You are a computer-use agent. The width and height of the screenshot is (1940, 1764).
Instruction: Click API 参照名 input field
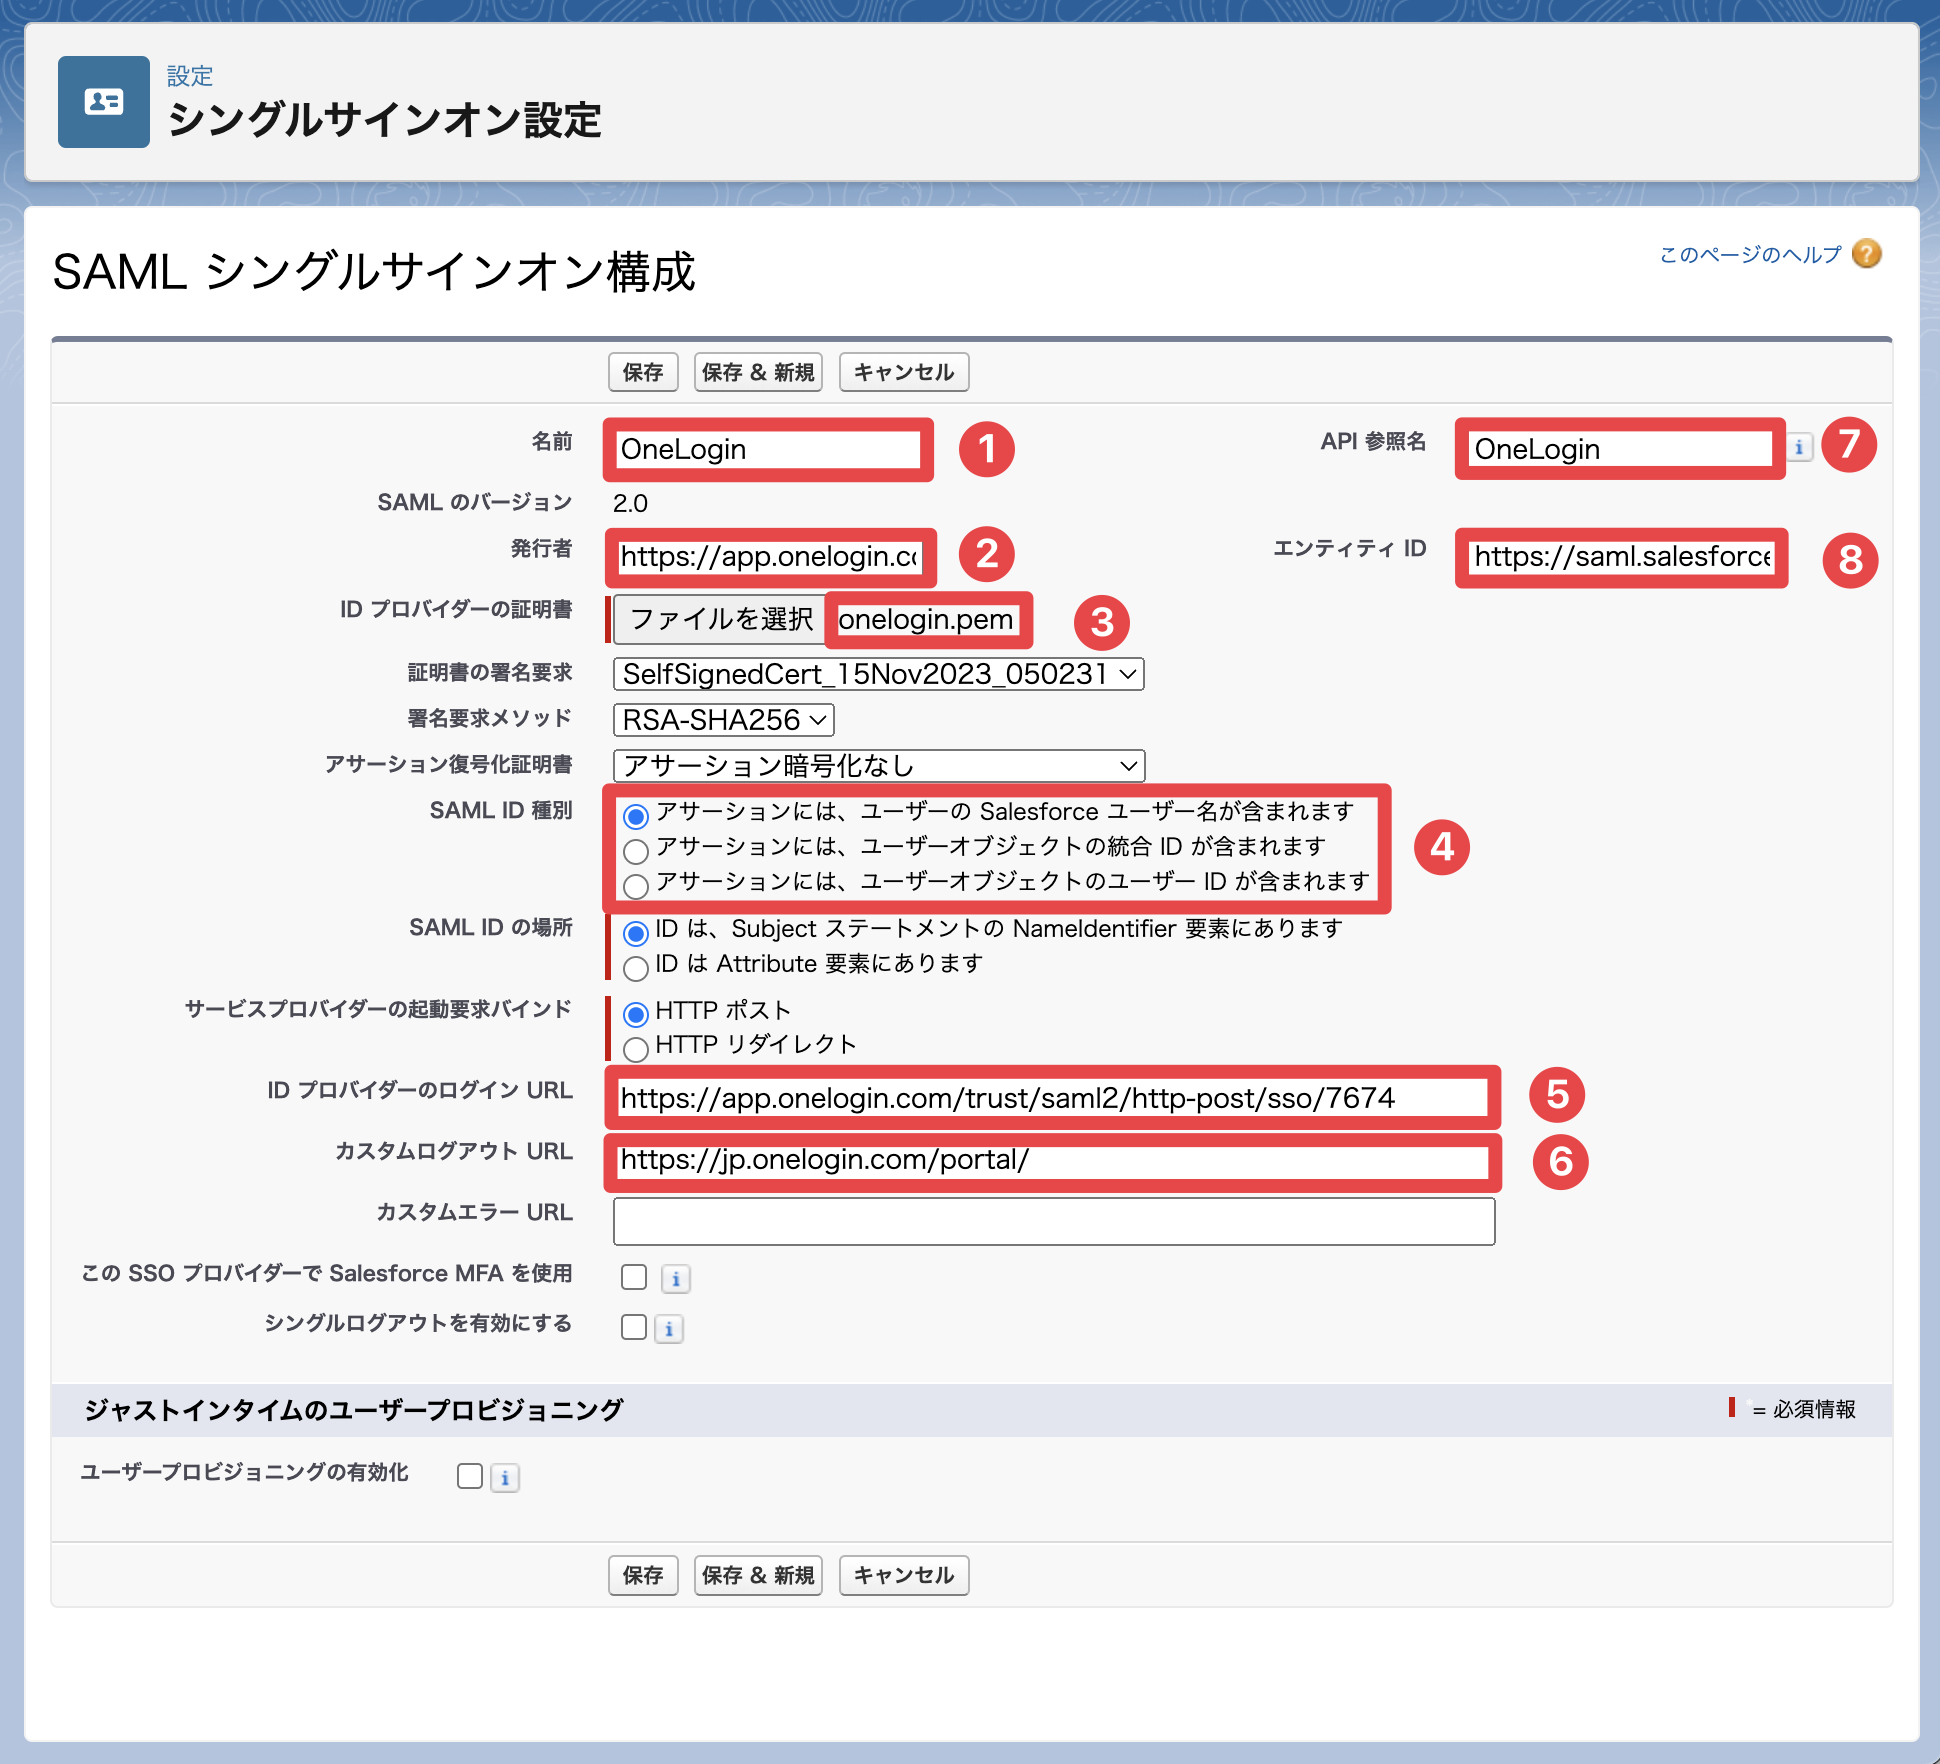click(x=1621, y=449)
